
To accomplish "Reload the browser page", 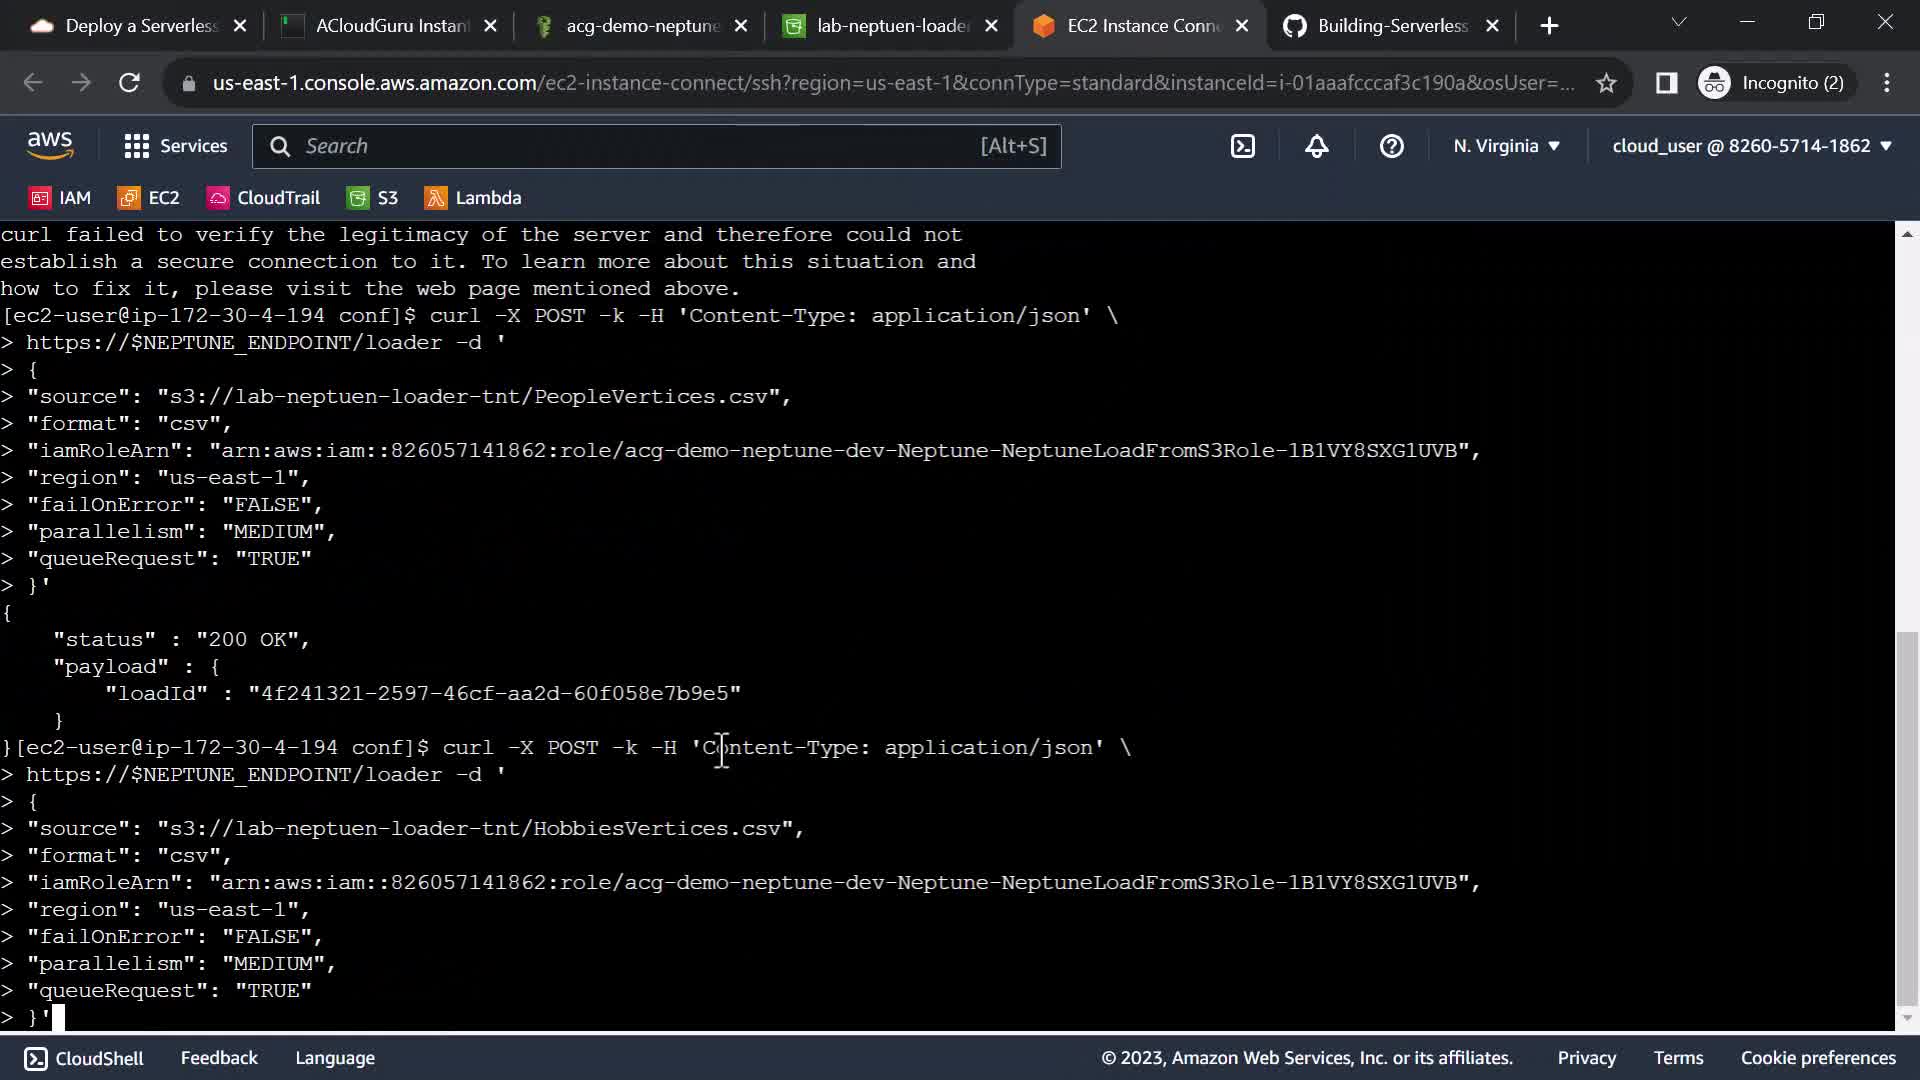I will [129, 83].
